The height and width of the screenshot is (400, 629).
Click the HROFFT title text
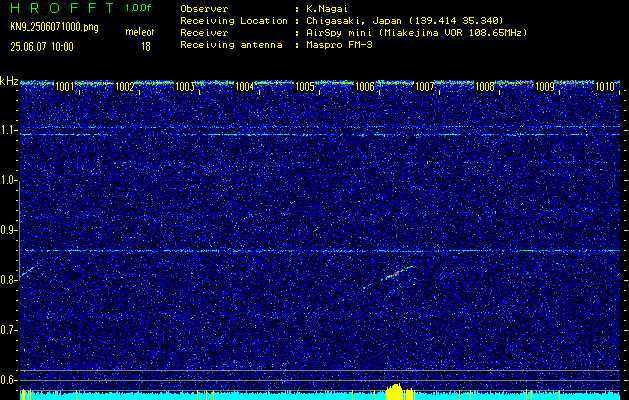tap(62, 8)
